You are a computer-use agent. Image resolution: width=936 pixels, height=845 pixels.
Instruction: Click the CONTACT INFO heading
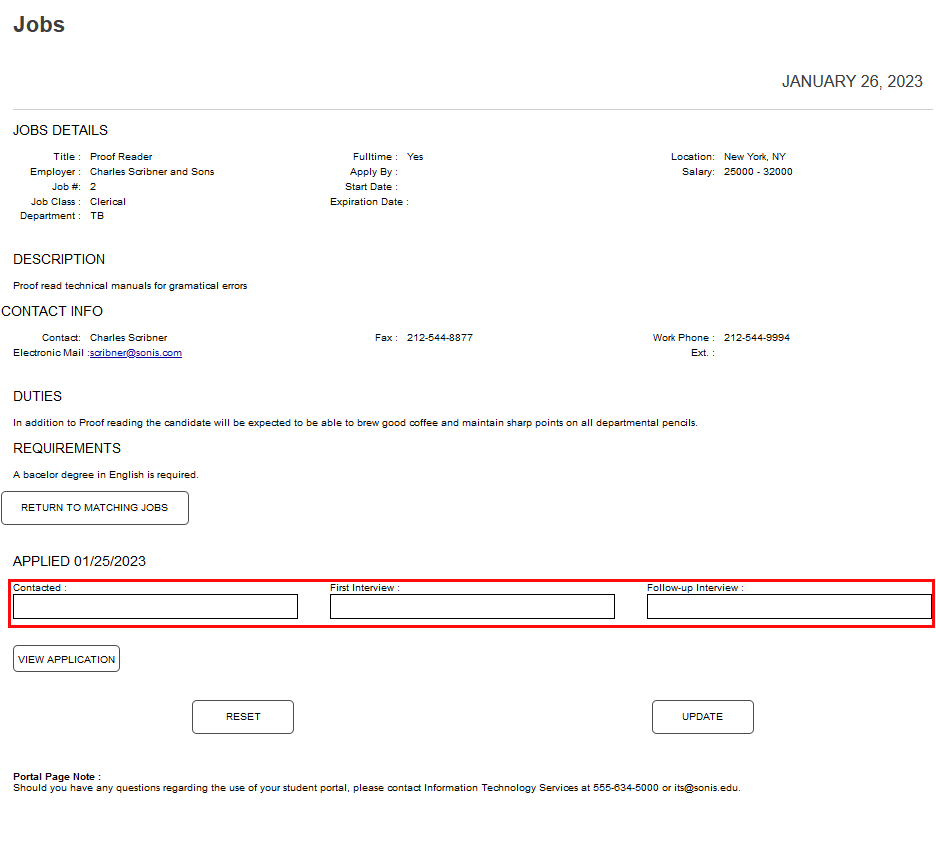[52, 311]
